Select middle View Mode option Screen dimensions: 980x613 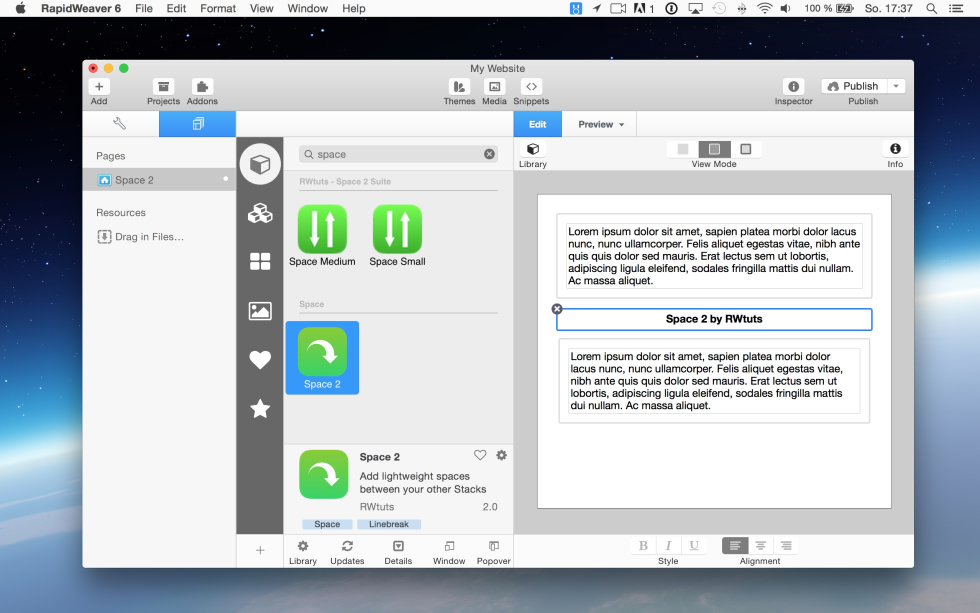714,149
